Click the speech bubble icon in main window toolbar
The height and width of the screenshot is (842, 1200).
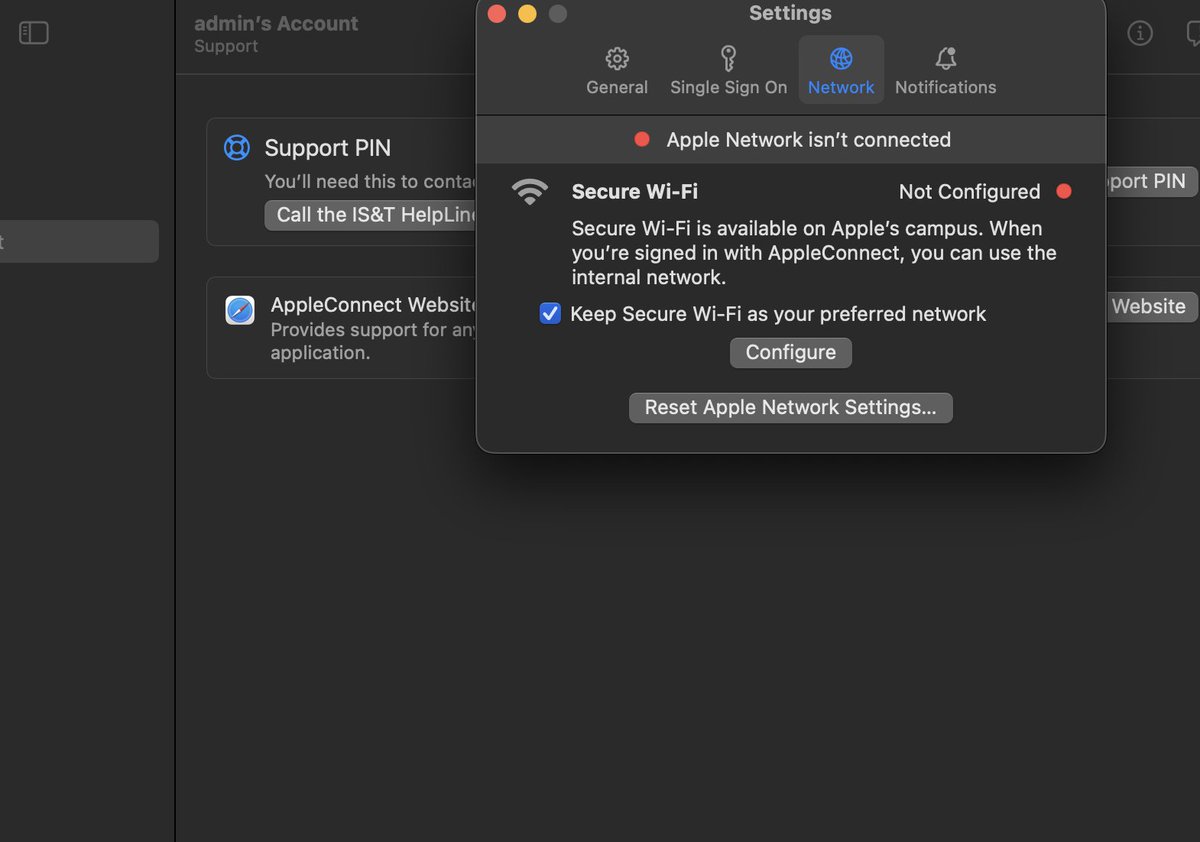point(1192,33)
